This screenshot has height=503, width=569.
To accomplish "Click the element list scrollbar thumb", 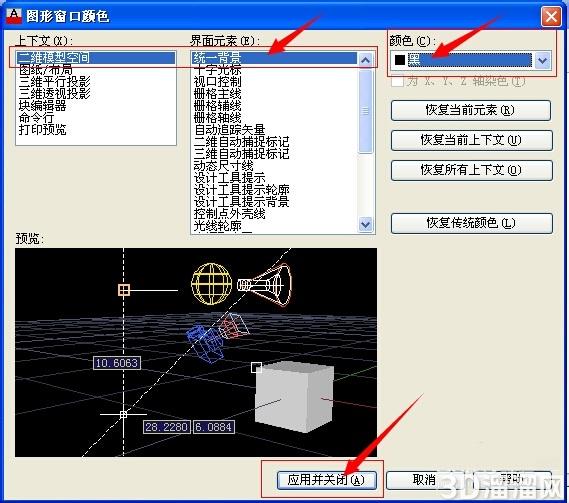I will pyautogui.click(x=365, y=111).
